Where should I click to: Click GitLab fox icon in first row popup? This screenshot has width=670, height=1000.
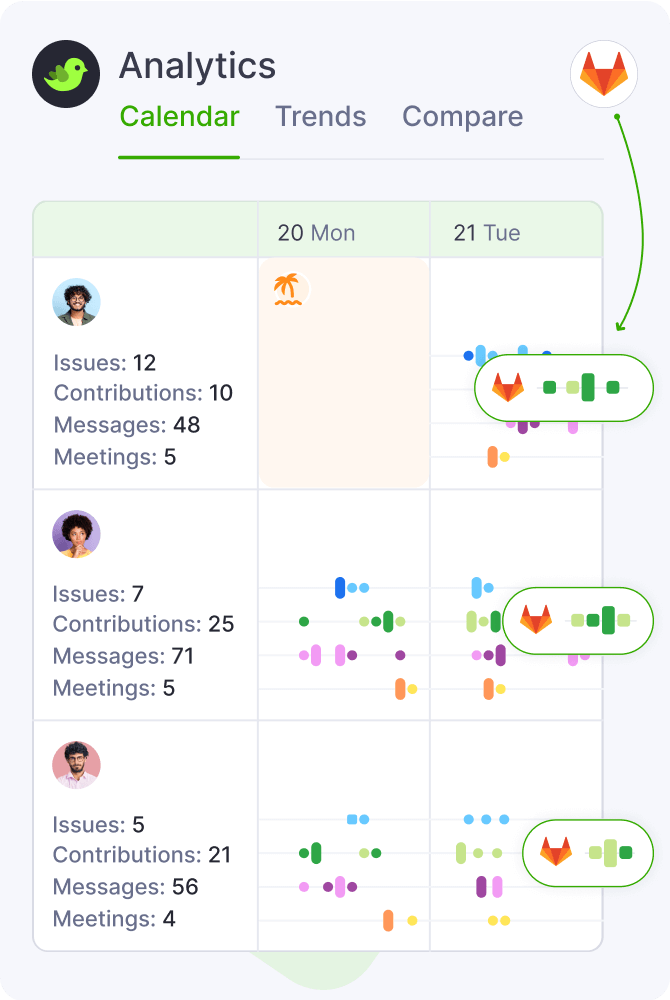point(508,387)
